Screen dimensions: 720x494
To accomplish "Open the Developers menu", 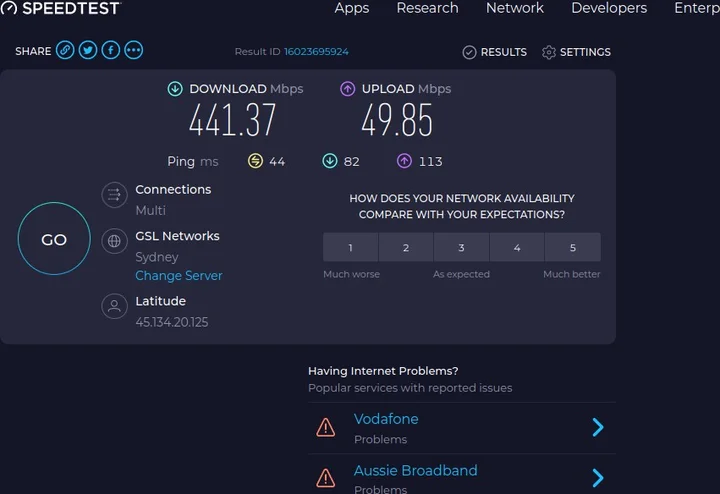I will click(x=609, y=8).
